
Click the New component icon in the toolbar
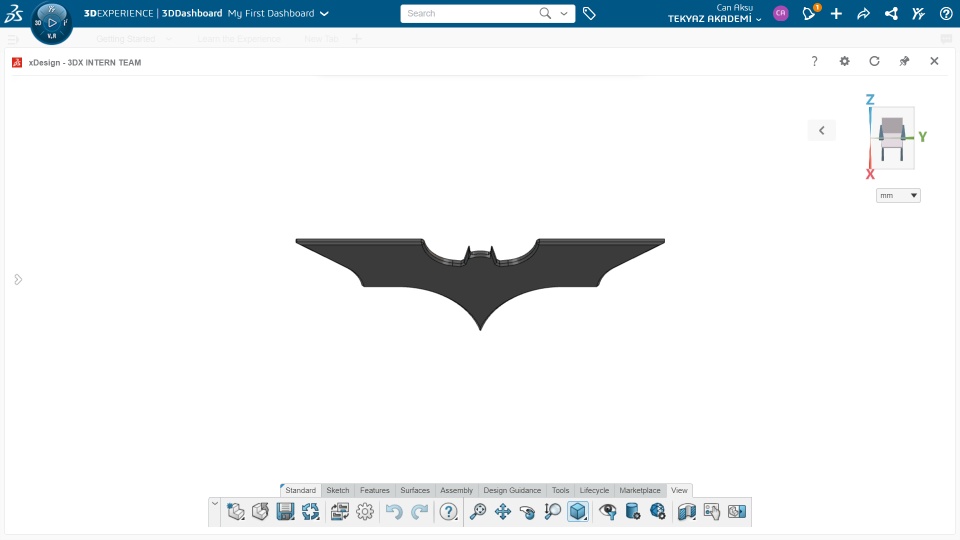coord(236,511)
